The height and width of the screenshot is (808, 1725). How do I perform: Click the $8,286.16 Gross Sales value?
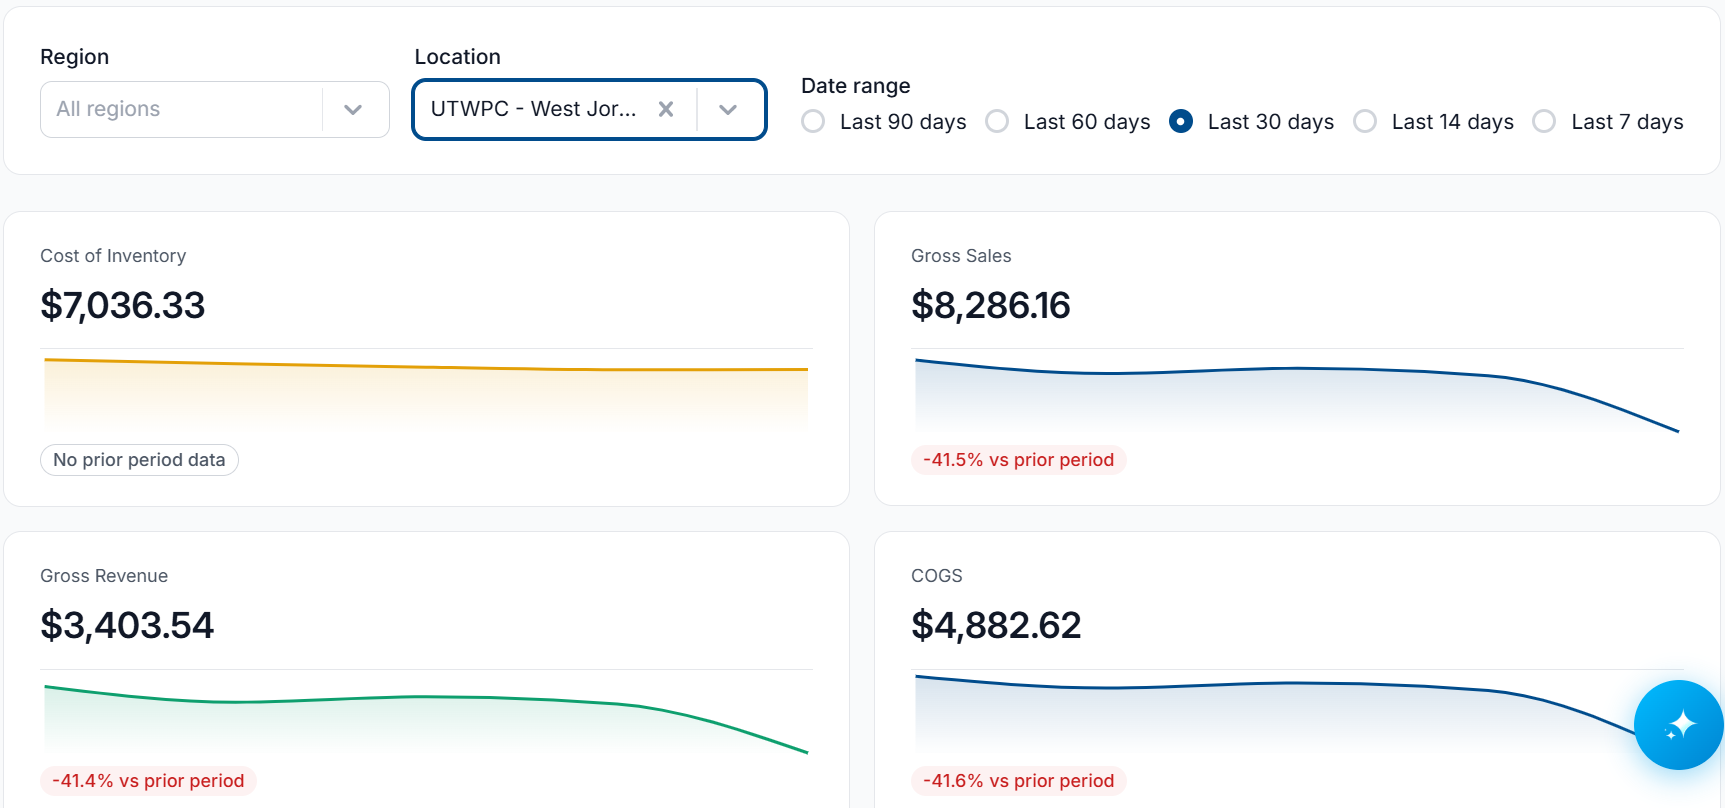[991, 305]
